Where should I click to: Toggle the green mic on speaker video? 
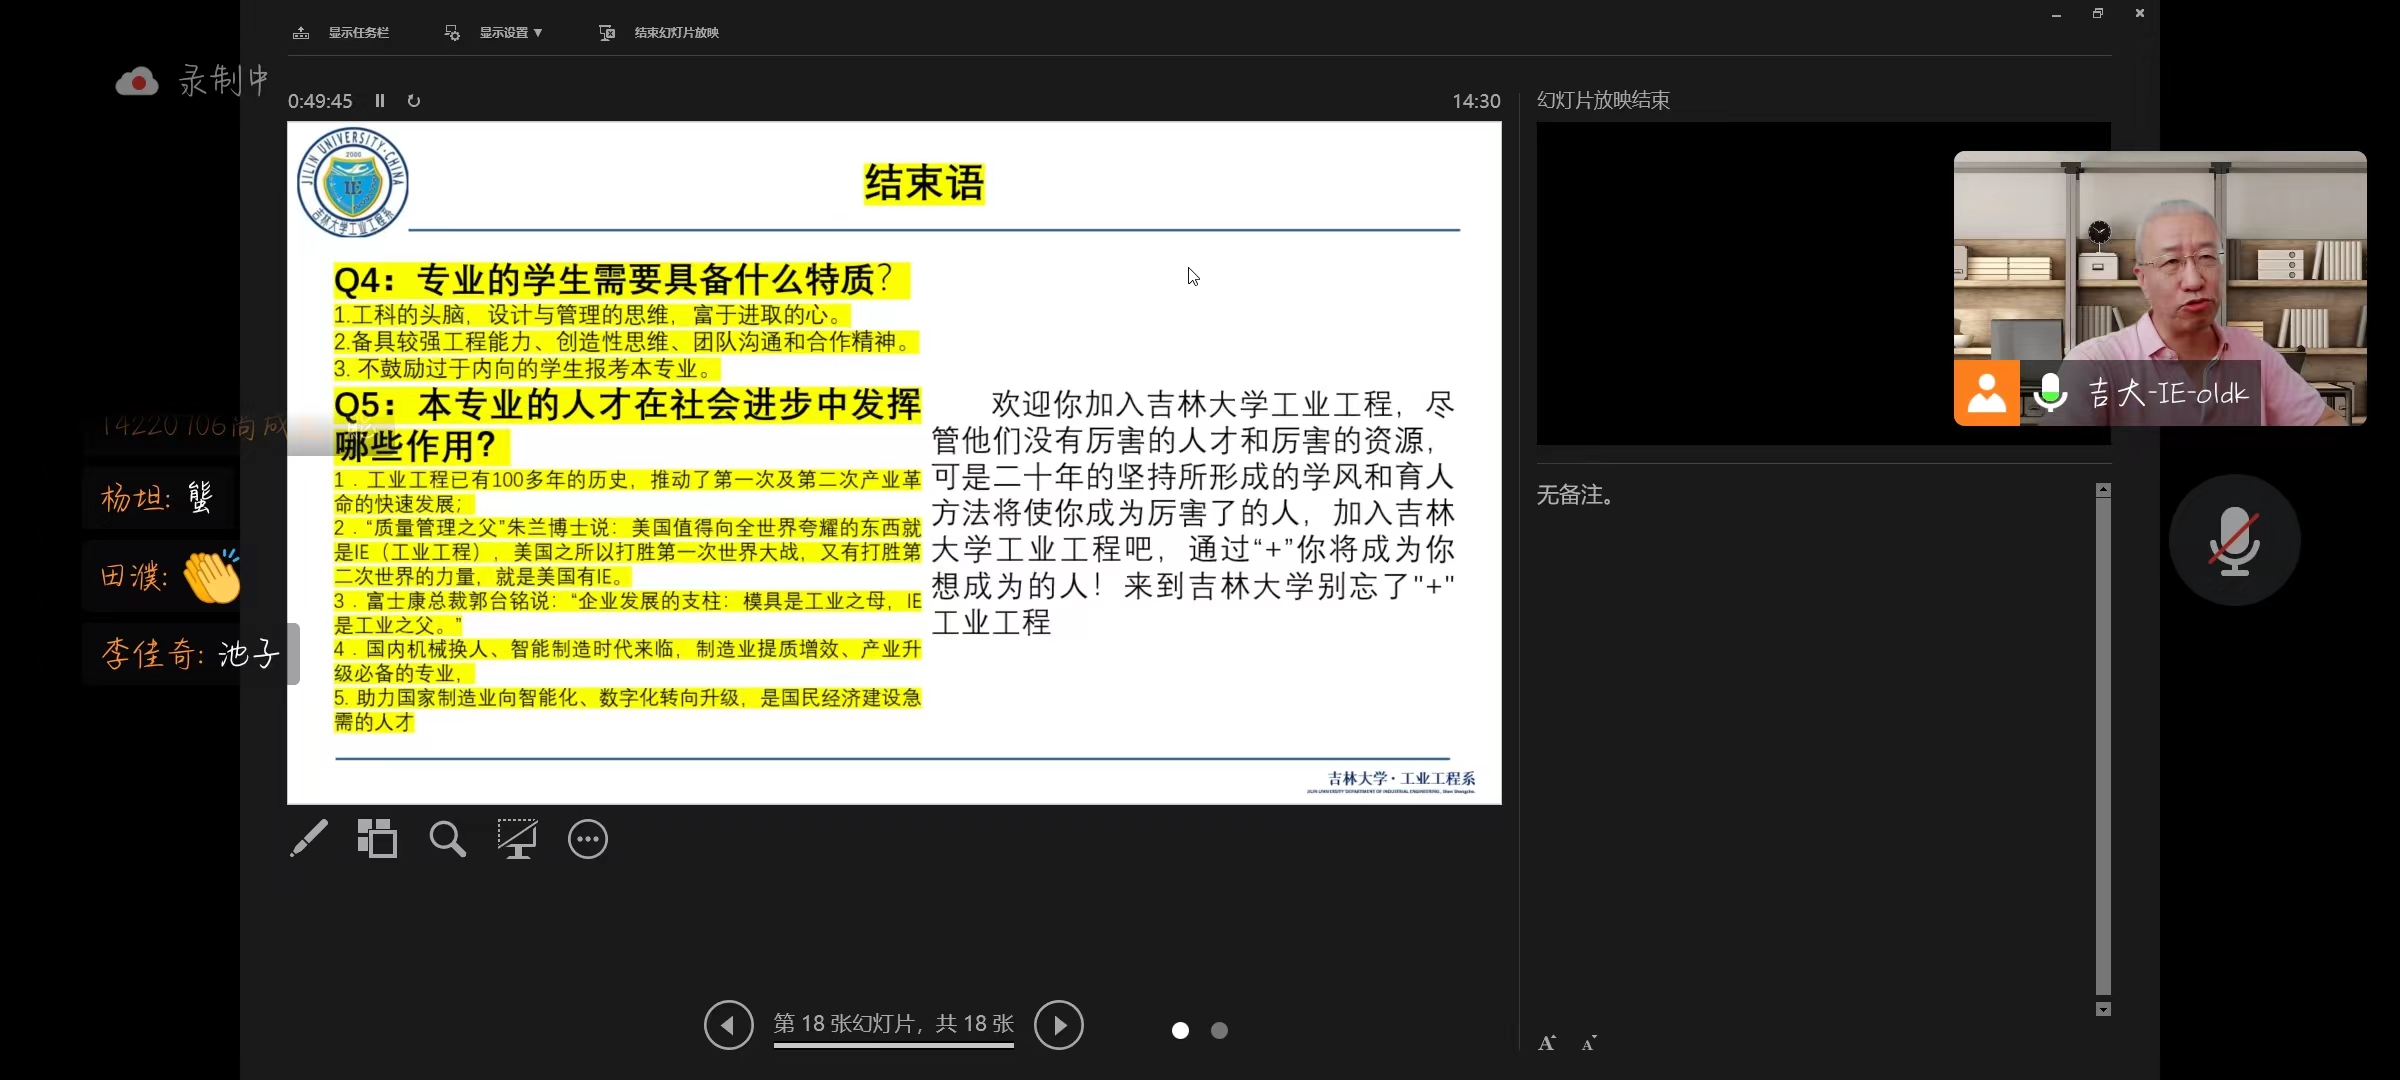click(x=2051, y=393)
